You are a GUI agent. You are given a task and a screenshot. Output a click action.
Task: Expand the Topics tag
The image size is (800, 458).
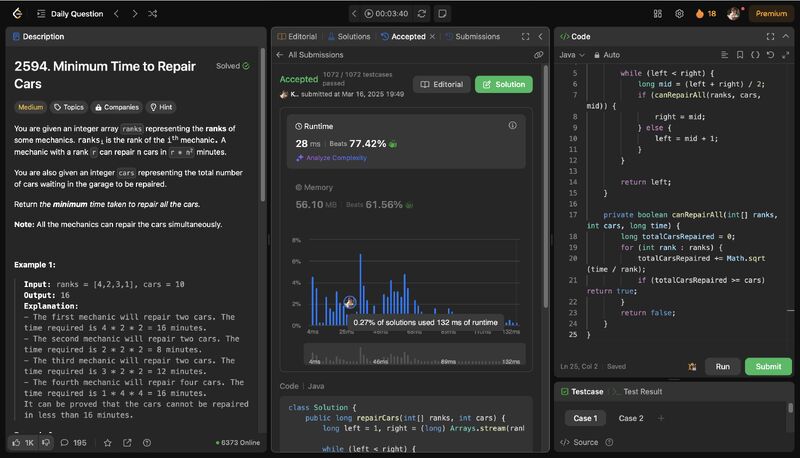point(69,107)
